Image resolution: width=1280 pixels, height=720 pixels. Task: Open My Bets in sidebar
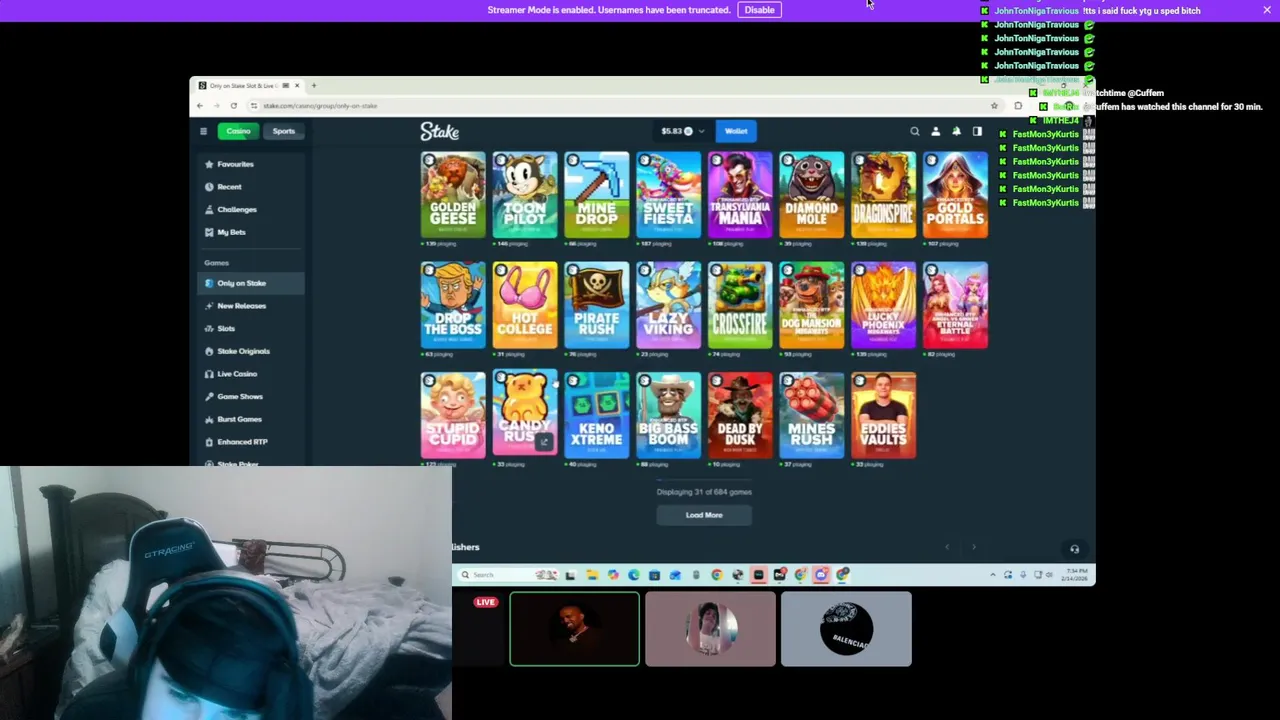coord(251,232)
